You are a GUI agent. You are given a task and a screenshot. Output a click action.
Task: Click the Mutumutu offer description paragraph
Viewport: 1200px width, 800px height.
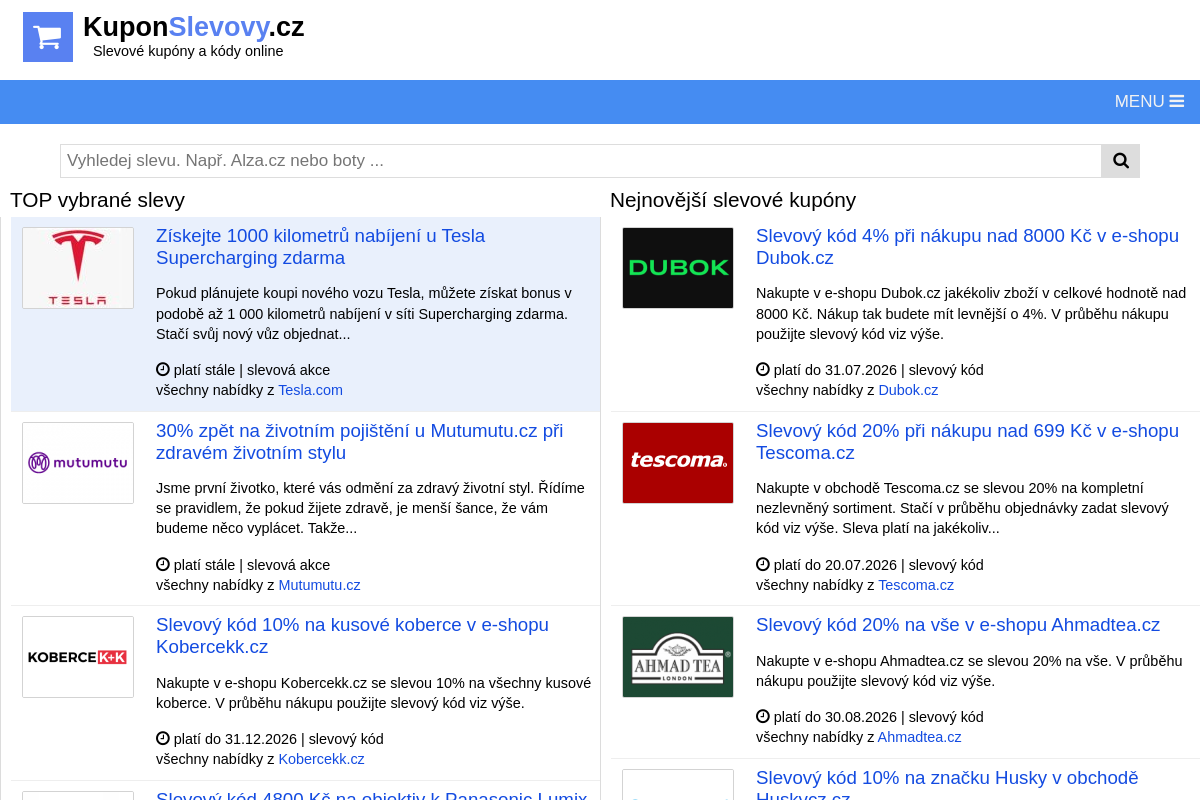pyautogui.click(x=370, y=508)
